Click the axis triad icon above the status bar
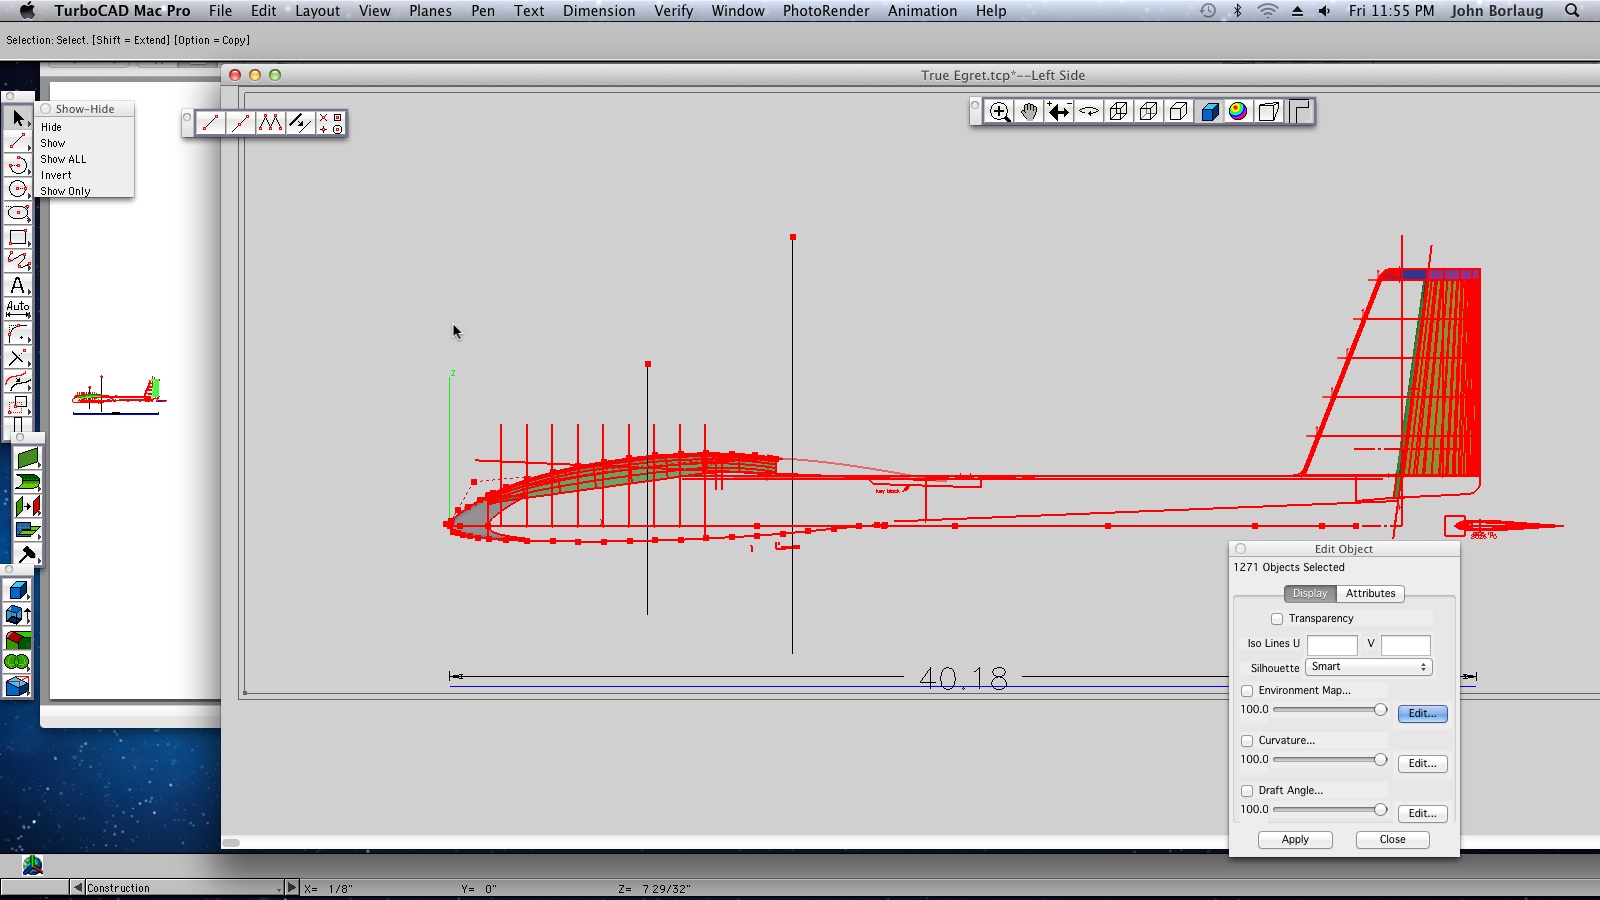This screenshot has width=1600, height=900. pyautogui.click(x=33, y=865)
